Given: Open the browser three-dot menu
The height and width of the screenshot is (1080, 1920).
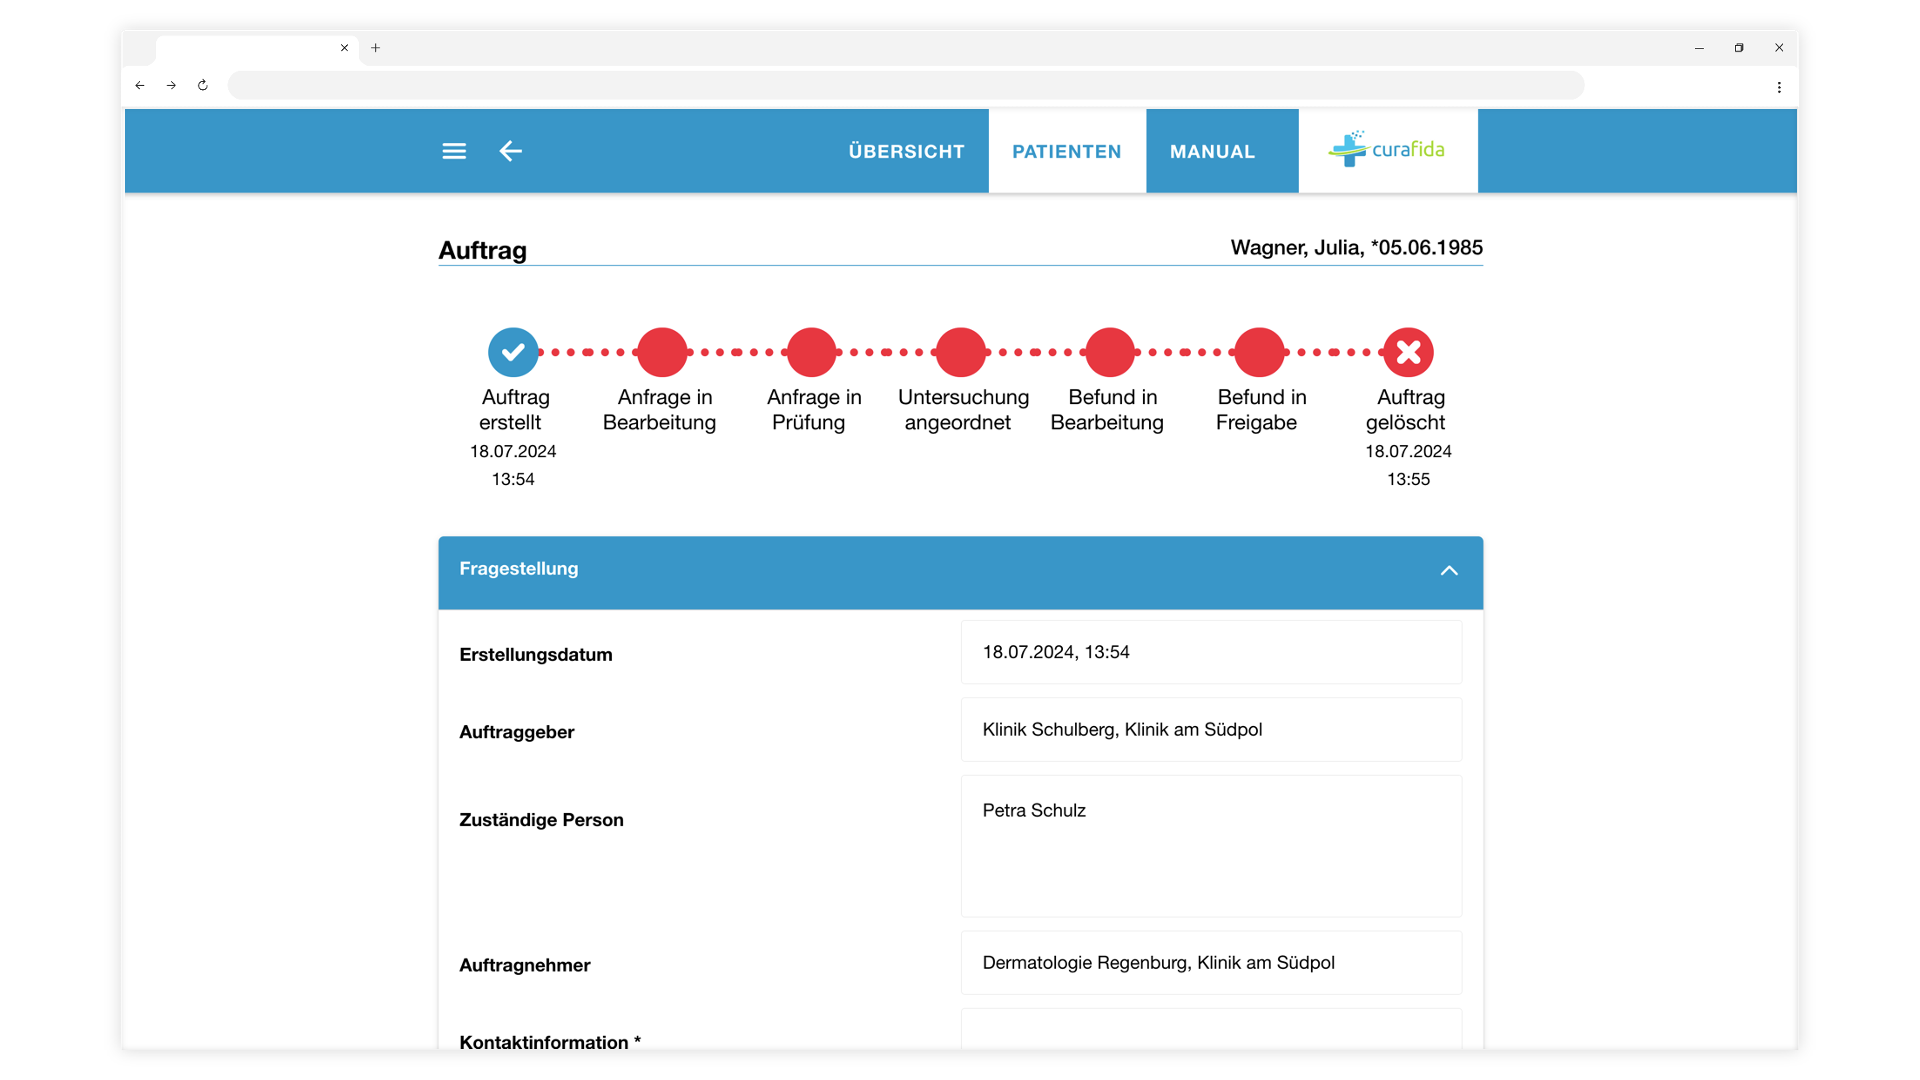Looking at the screenshot, I should (1779, 87).
